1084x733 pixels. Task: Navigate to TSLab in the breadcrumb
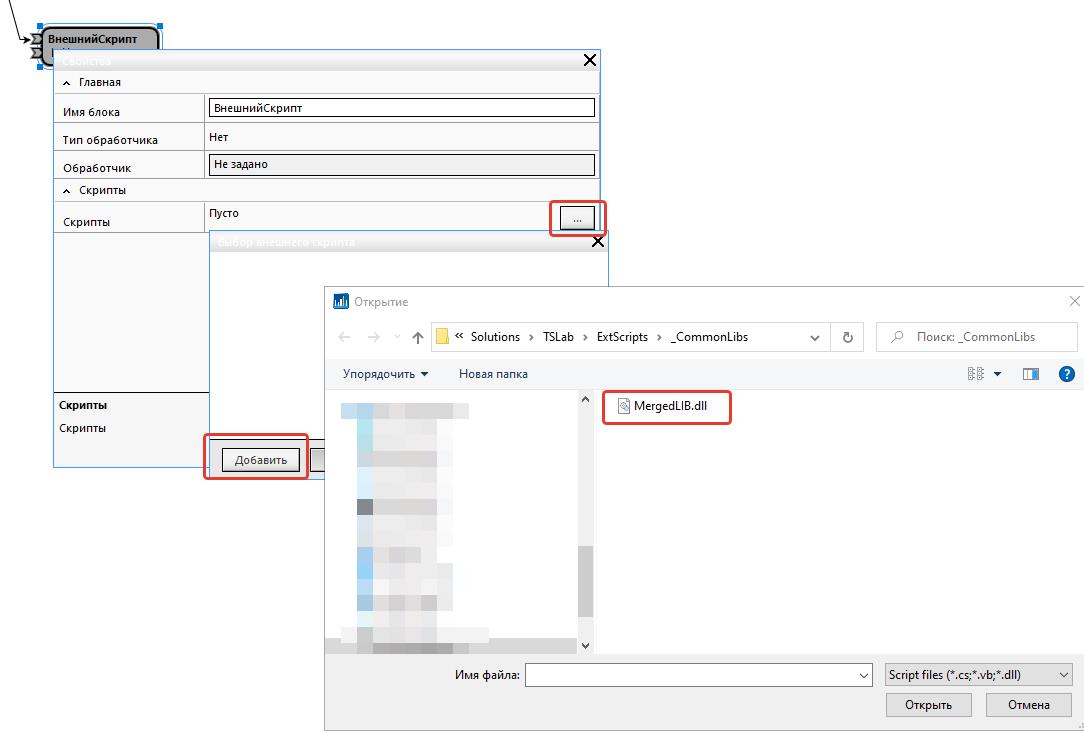click(x=558, y=337)
